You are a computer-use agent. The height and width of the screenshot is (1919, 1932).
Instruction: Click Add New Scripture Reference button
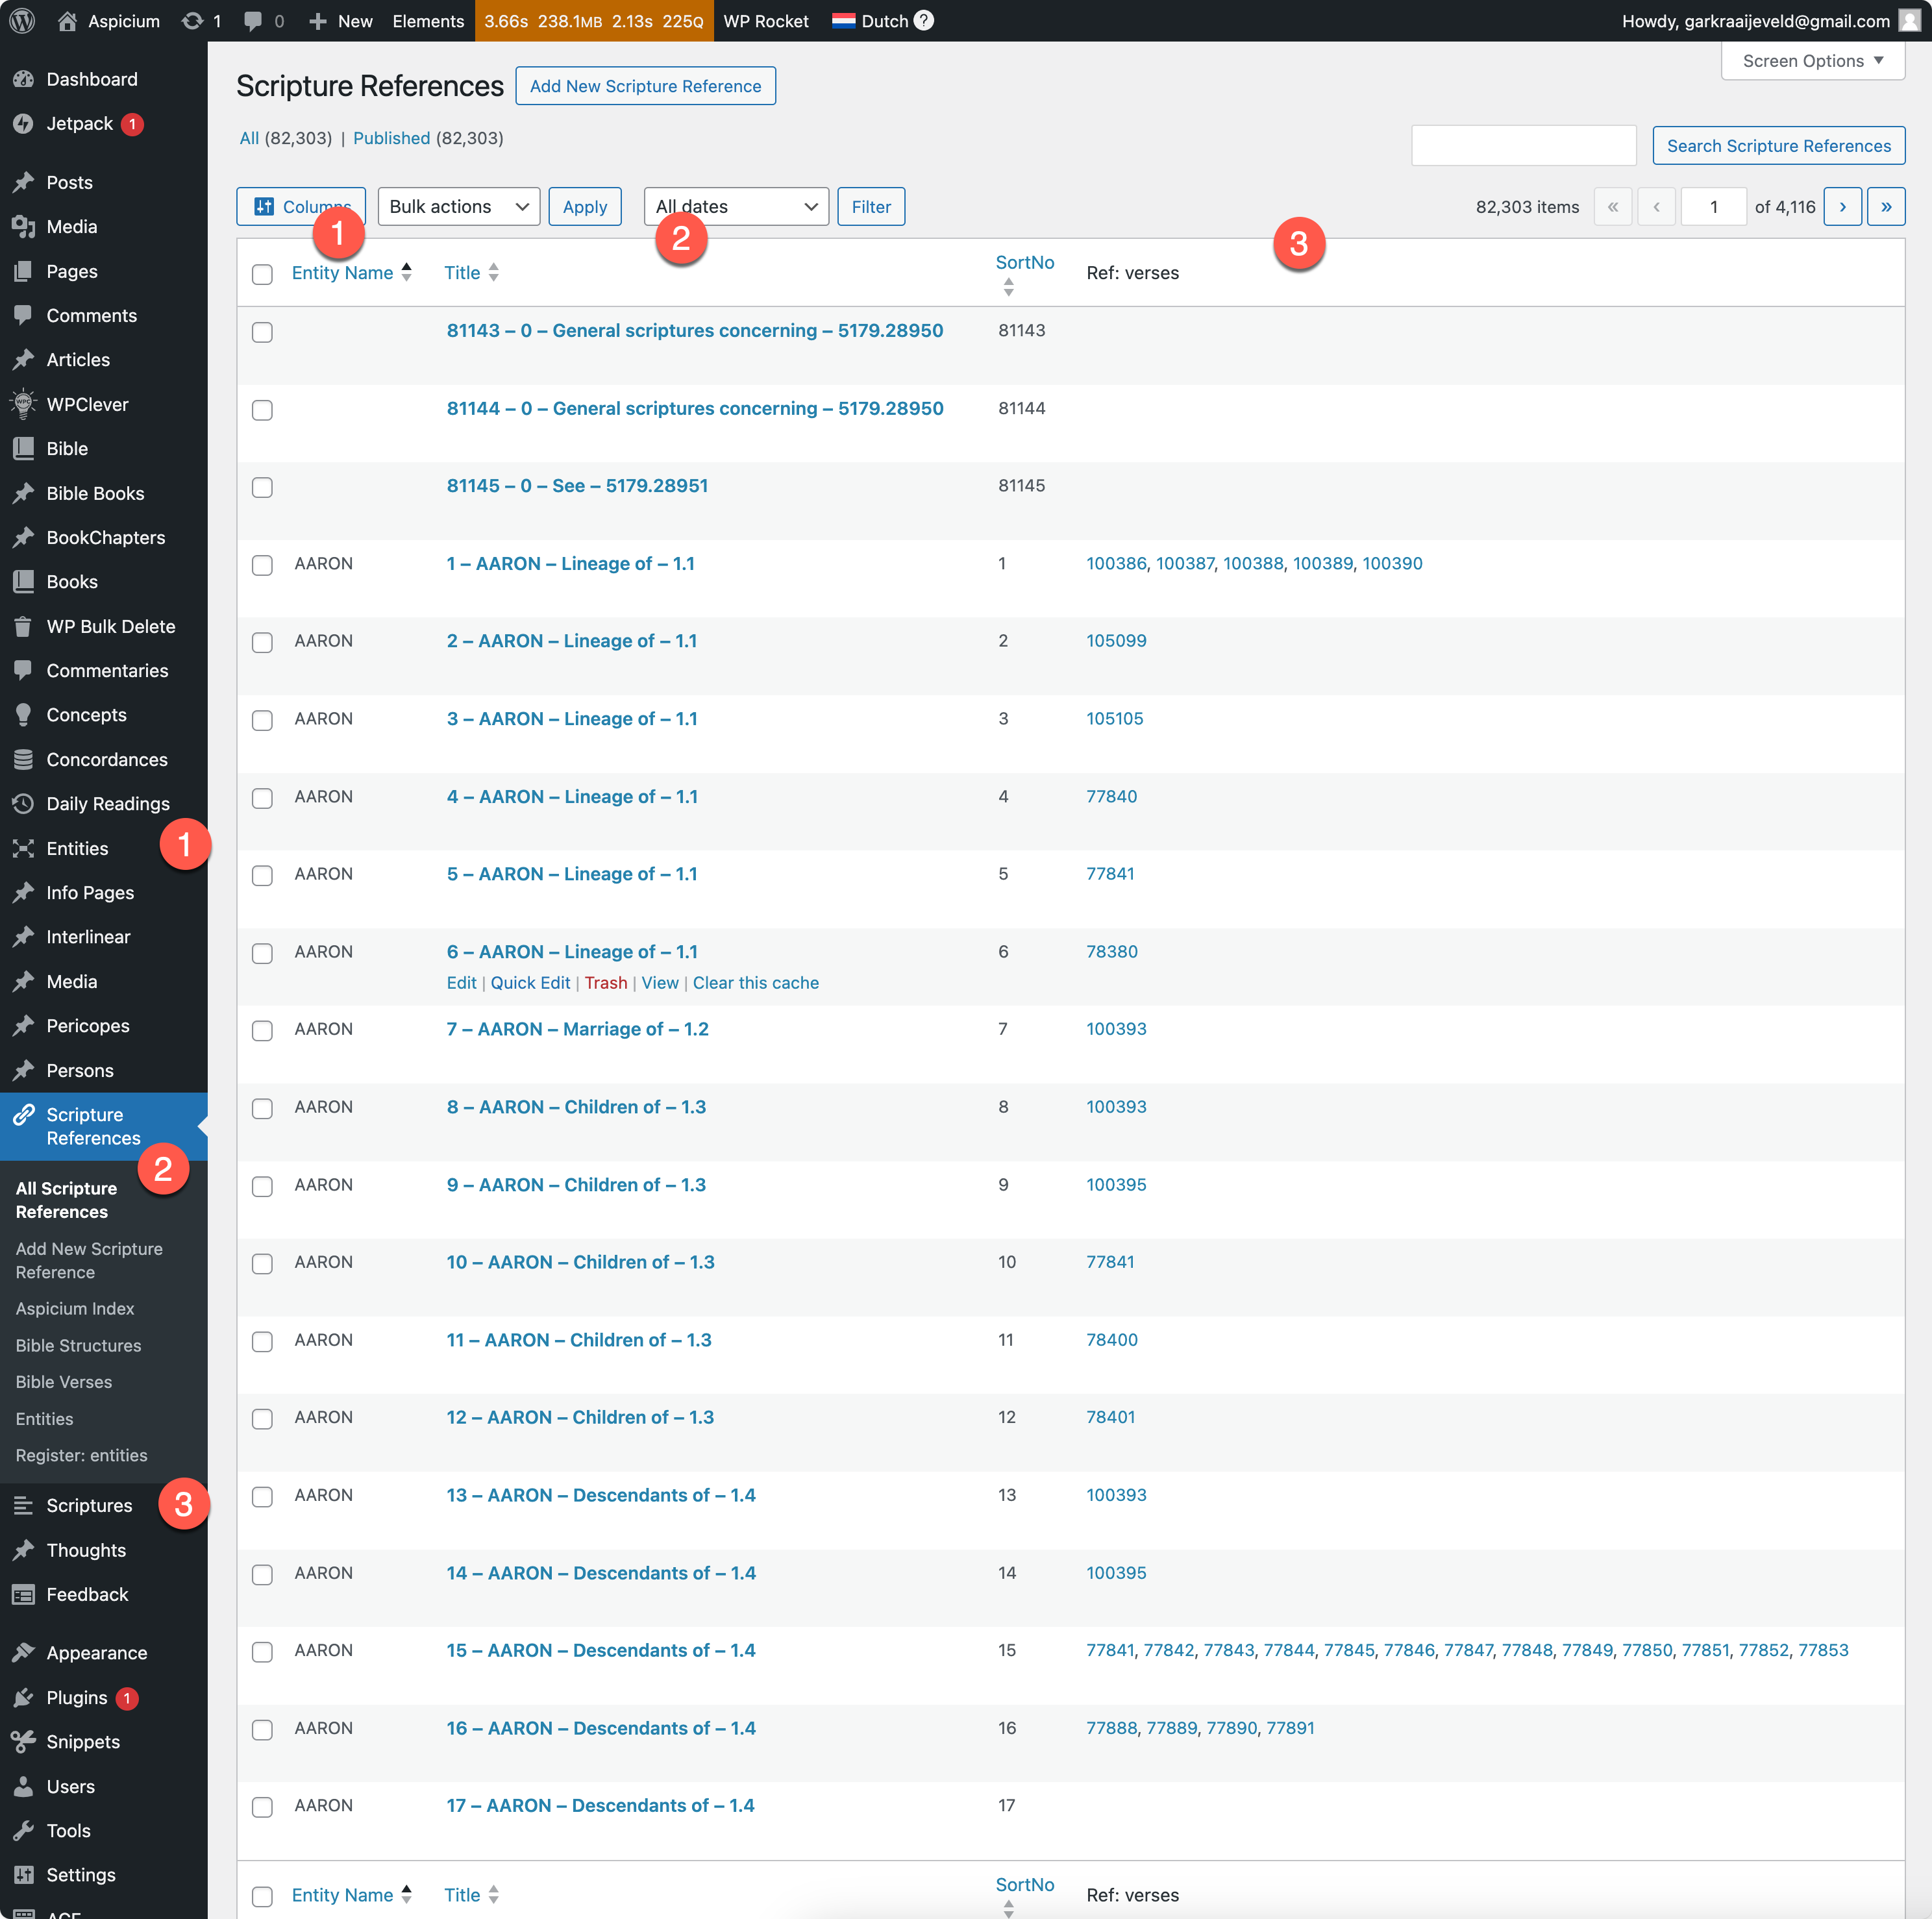coord(645,86)
